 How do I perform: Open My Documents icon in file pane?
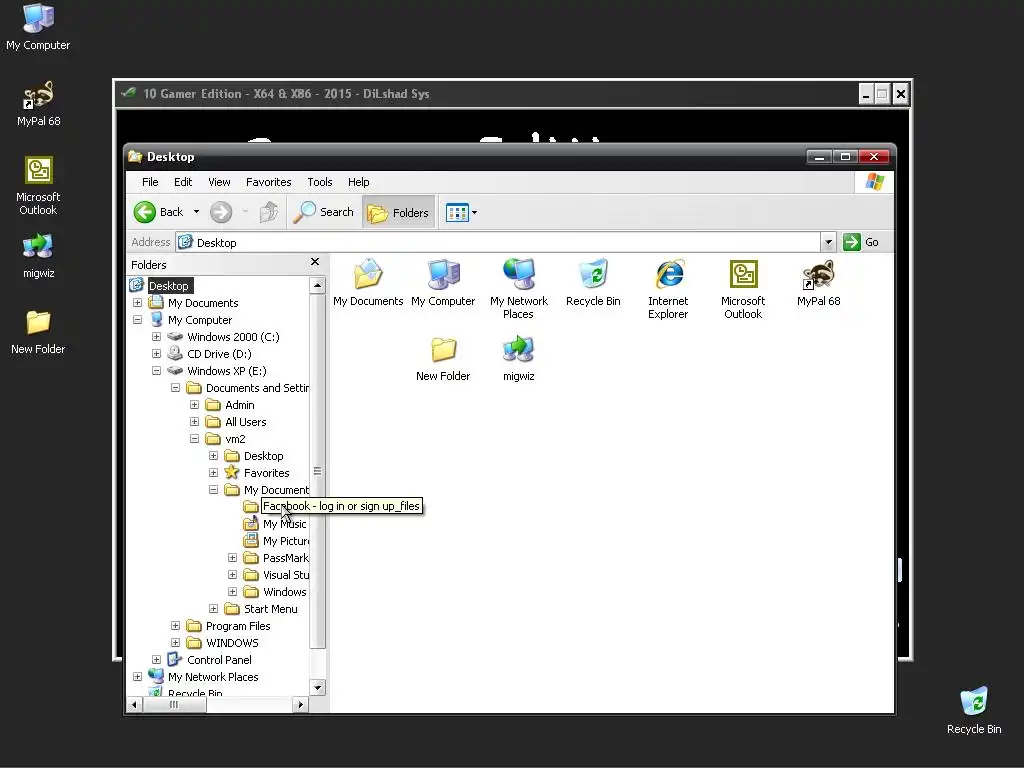[x=368, y=282]
